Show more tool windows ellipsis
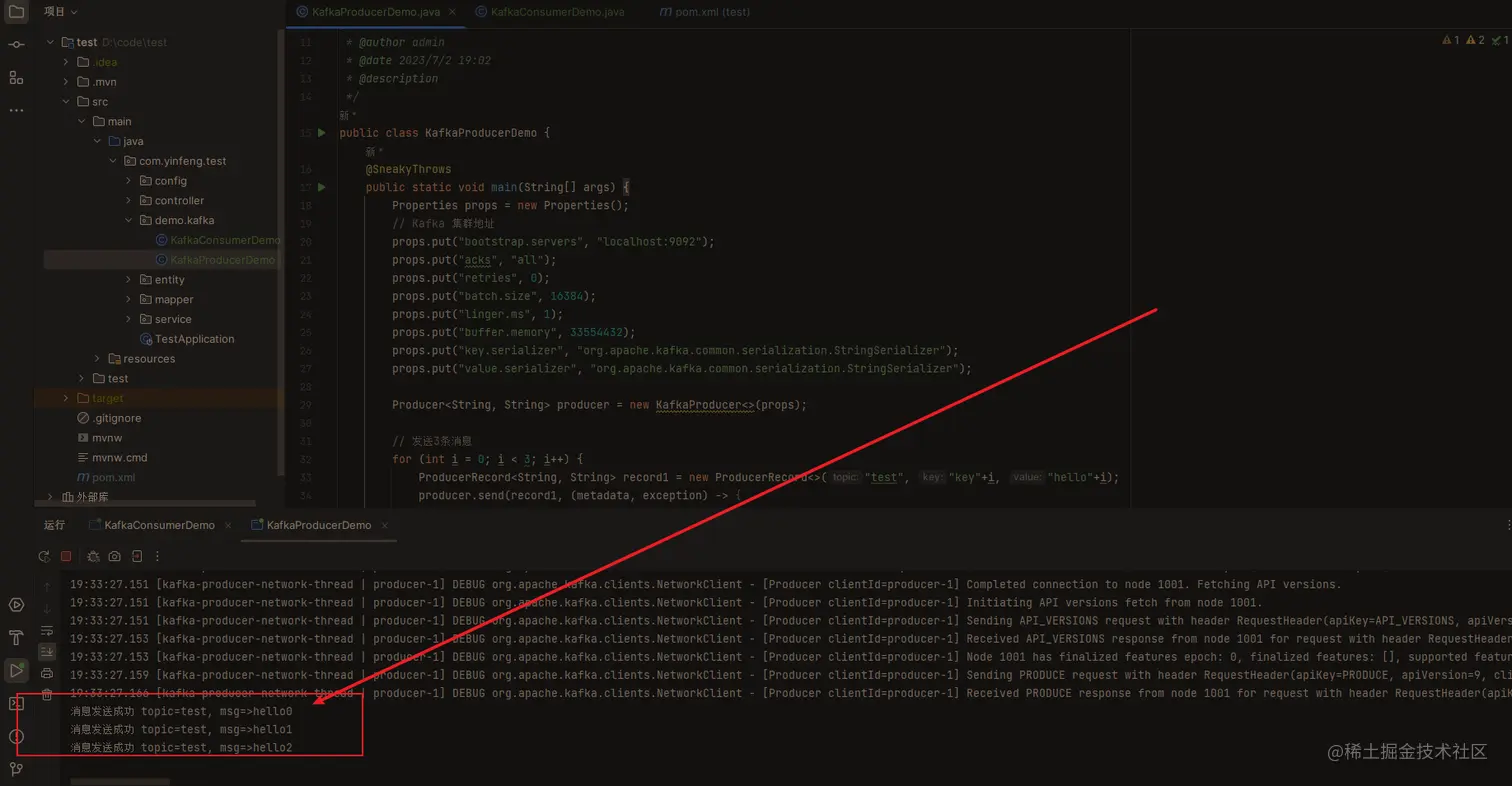The width and height of the screenshot is (1512, 786). [x=16, y=110]
